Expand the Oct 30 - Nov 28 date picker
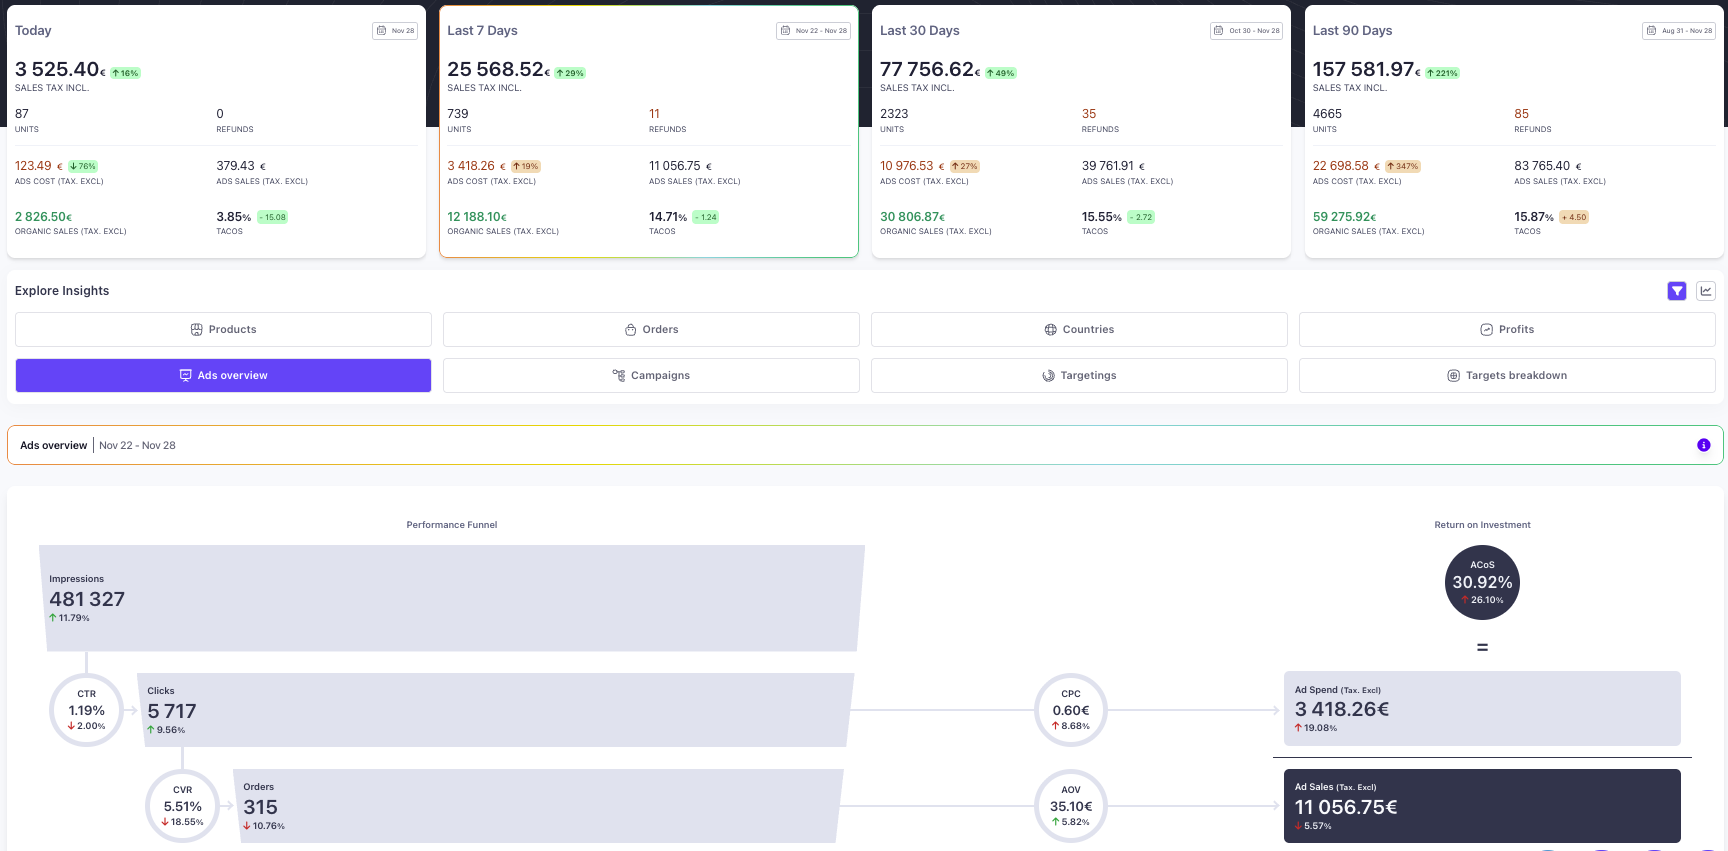Image resolution: width=1728 pixels, height=851 pixels. [1247, 31]
